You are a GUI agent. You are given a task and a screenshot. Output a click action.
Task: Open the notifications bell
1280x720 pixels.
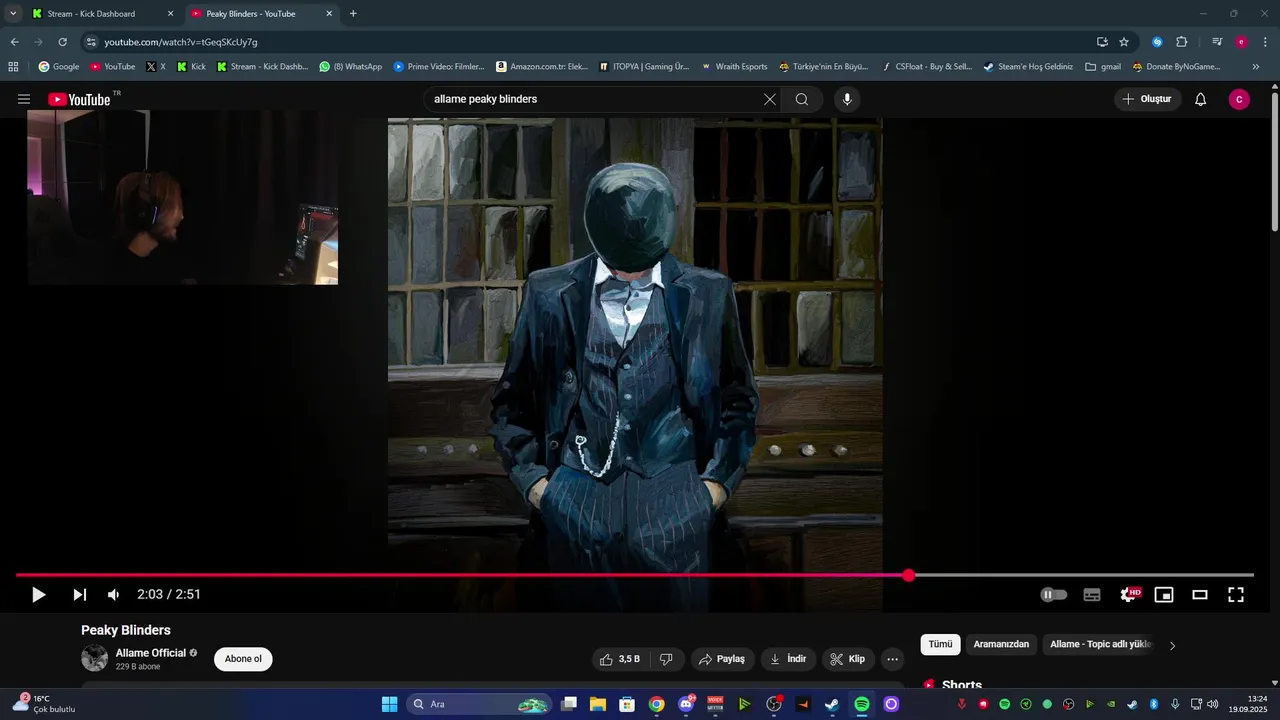coord(1201,99)
